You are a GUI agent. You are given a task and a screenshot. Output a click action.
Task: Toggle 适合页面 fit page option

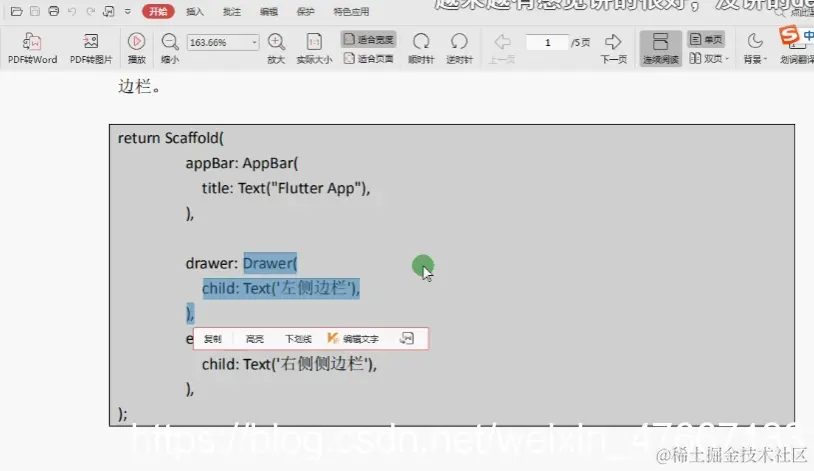tap(369, 59)
